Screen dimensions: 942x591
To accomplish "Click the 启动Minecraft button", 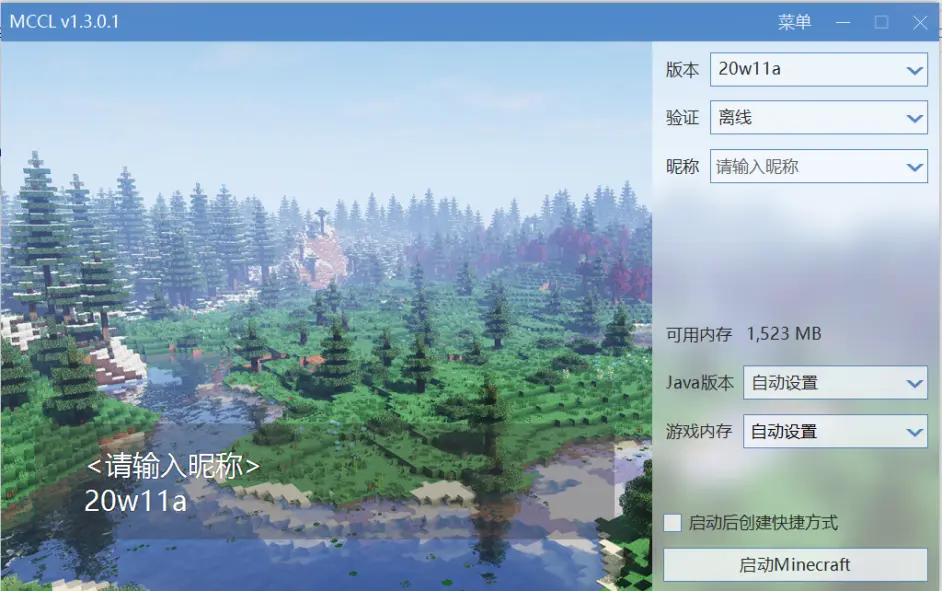I will pyautogui.click(x=795, y=565).
